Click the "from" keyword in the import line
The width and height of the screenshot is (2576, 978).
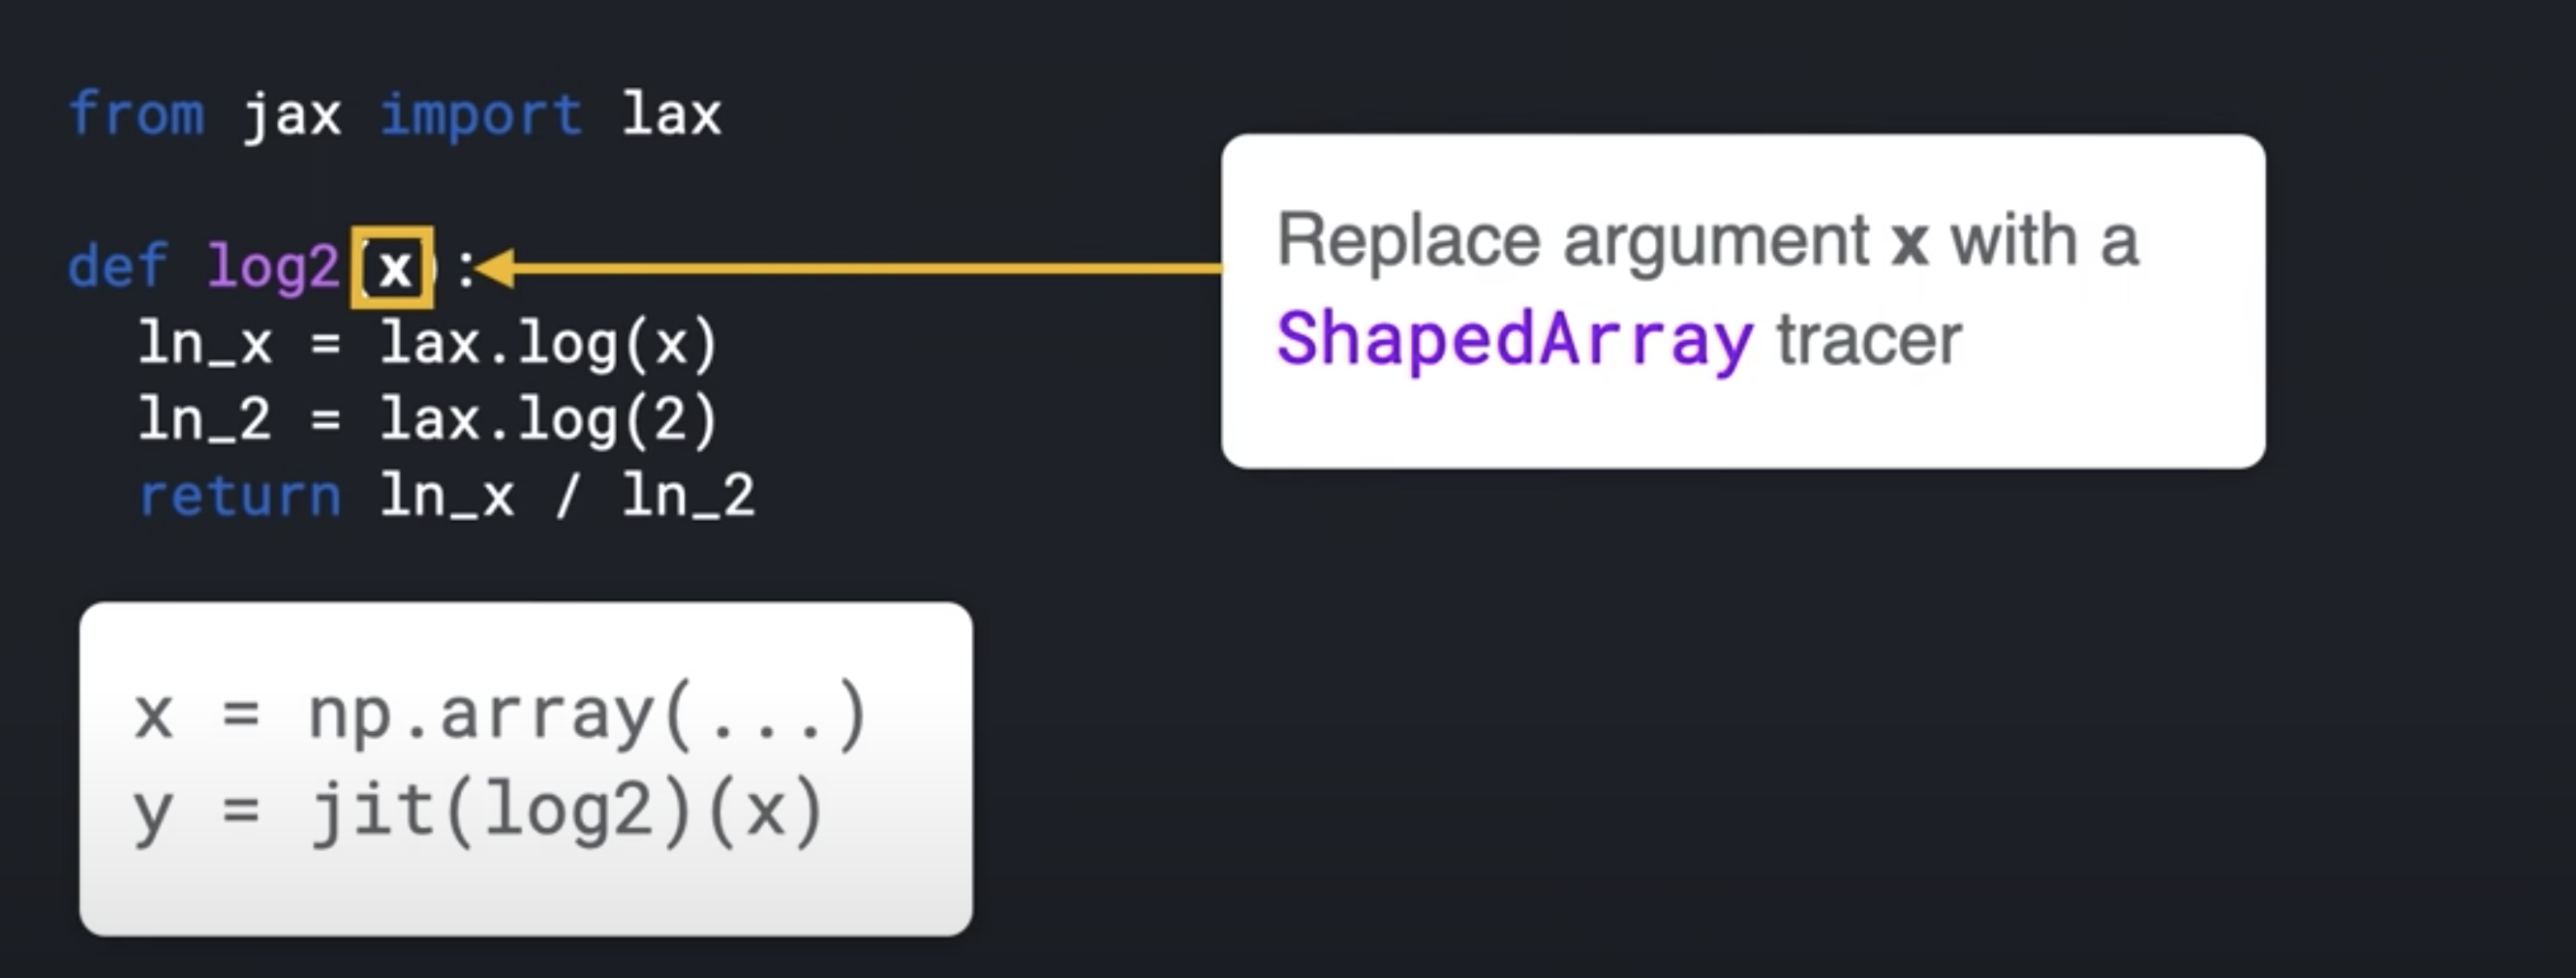pos(137,114)
